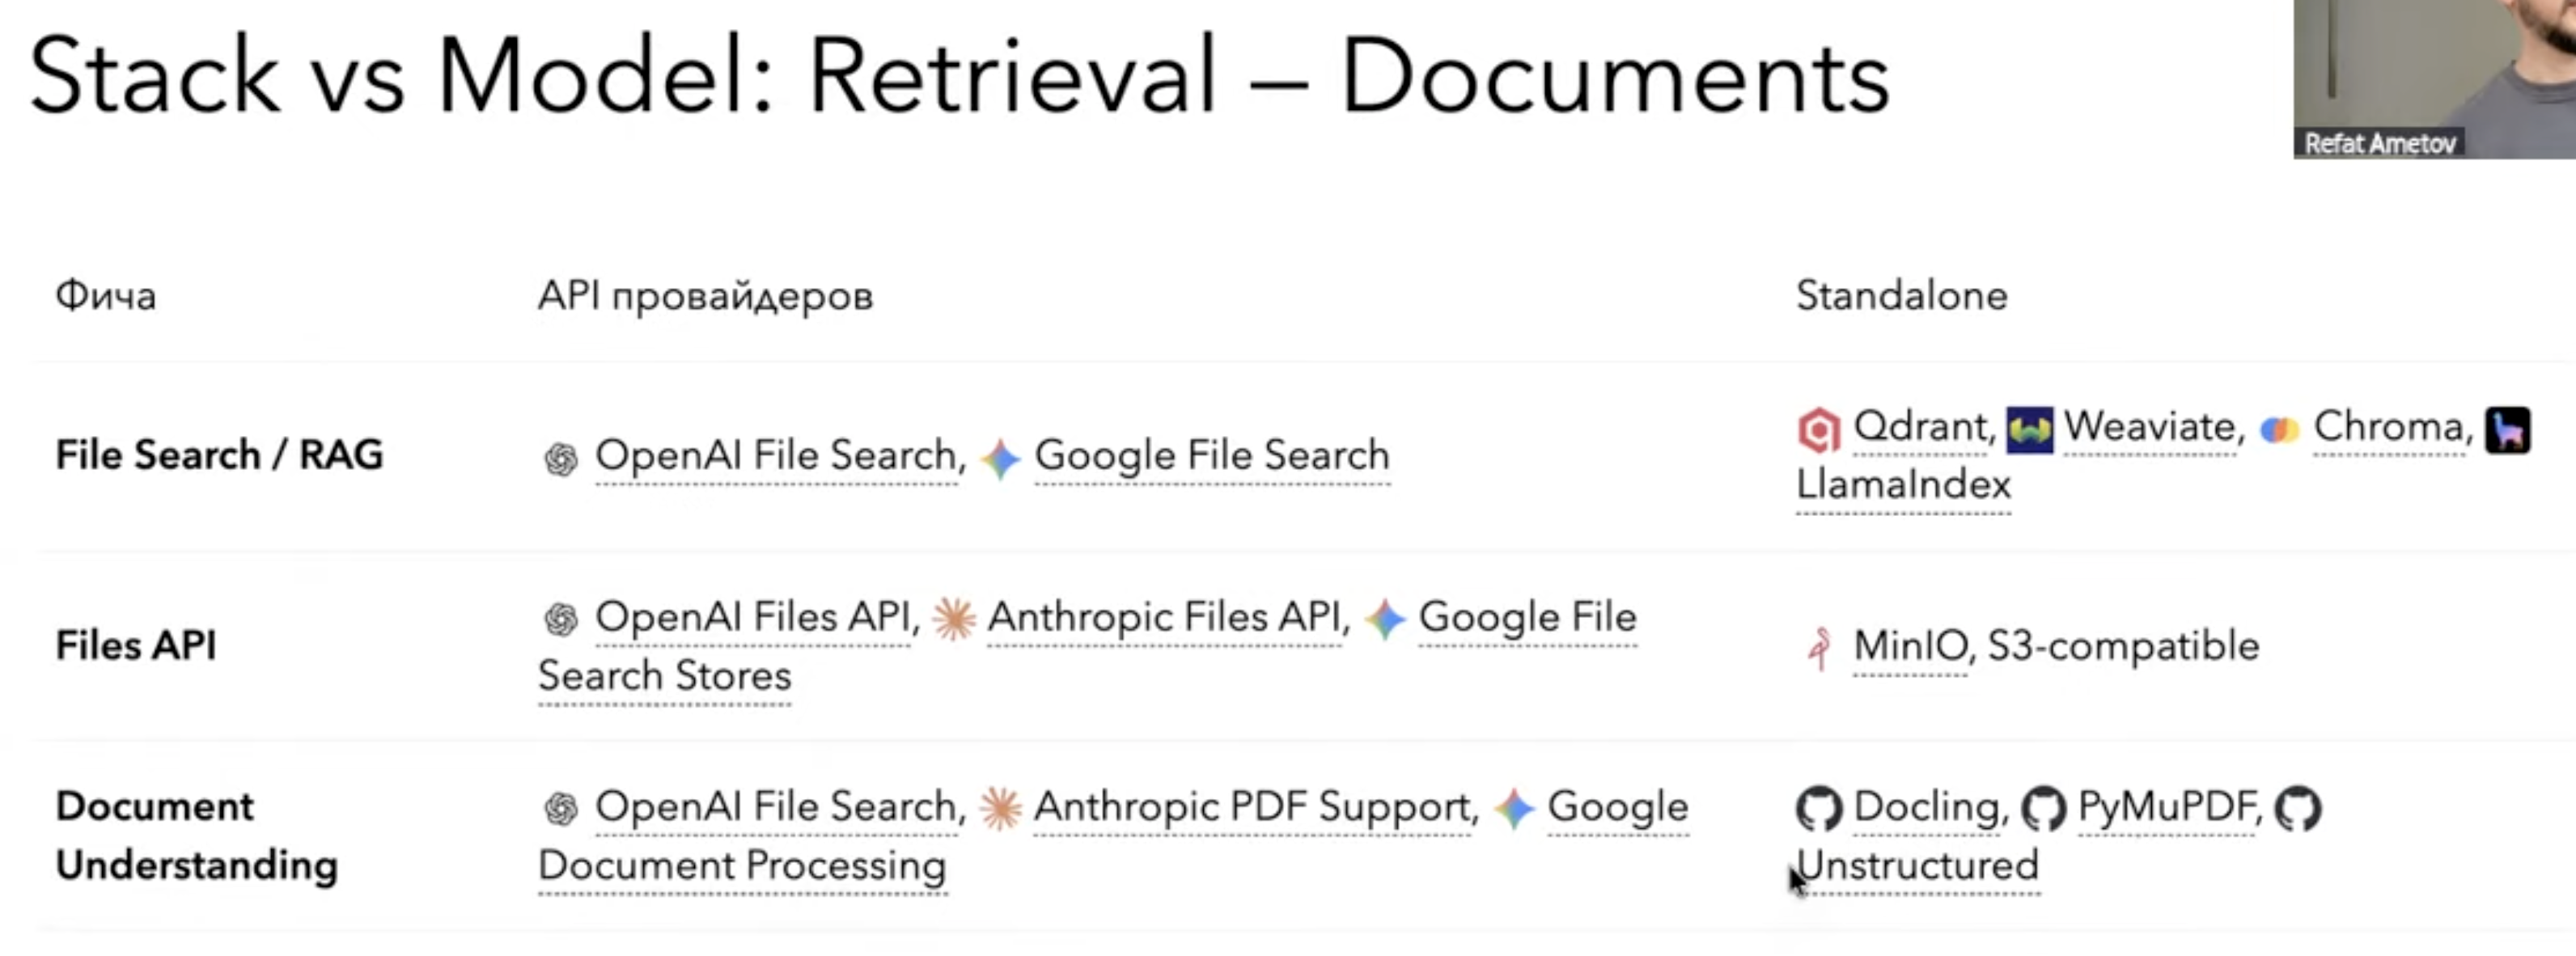Click the MinIO flamingo icon
2576x956 pixels.
point(1819,647)
